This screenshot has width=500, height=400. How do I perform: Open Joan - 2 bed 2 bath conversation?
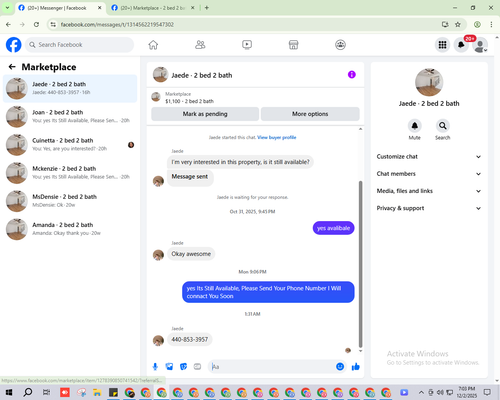(x=70, y=117)
